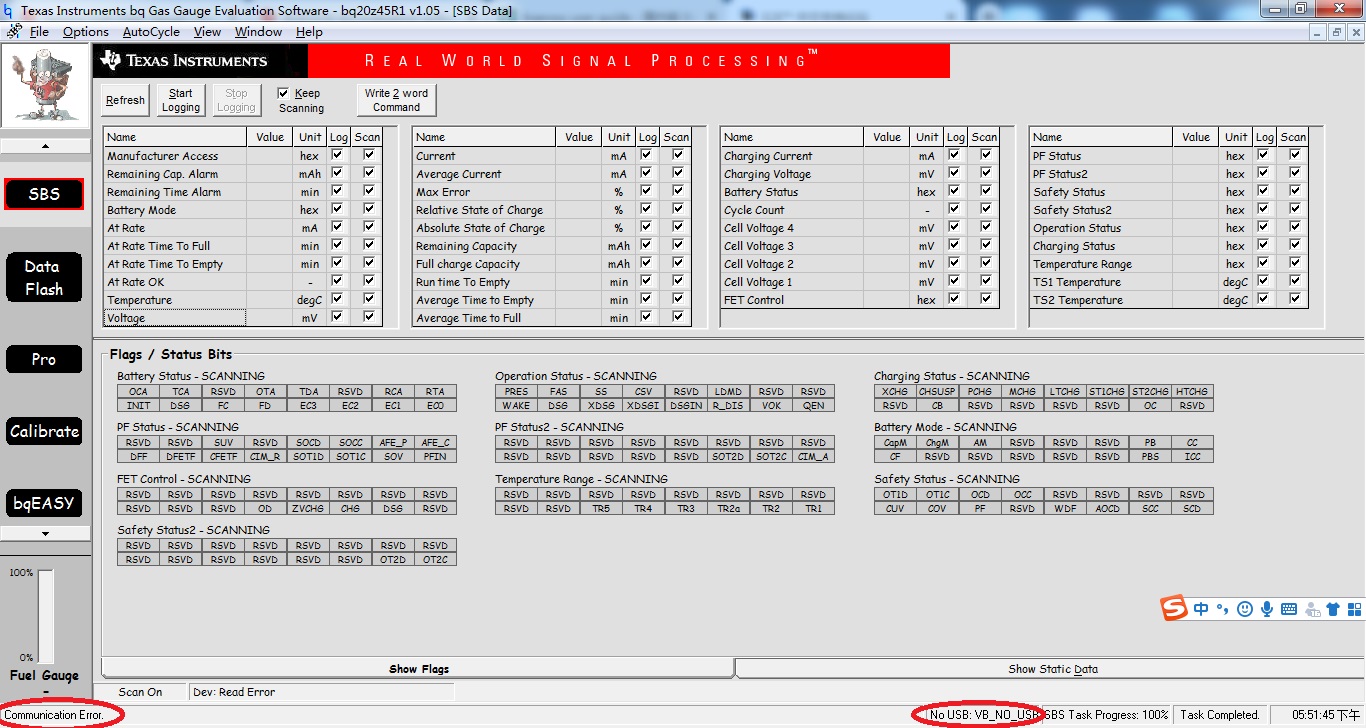This screenshot has height=728, width=1366.
Task: Open the Help menu
Action: coord(309,32)
